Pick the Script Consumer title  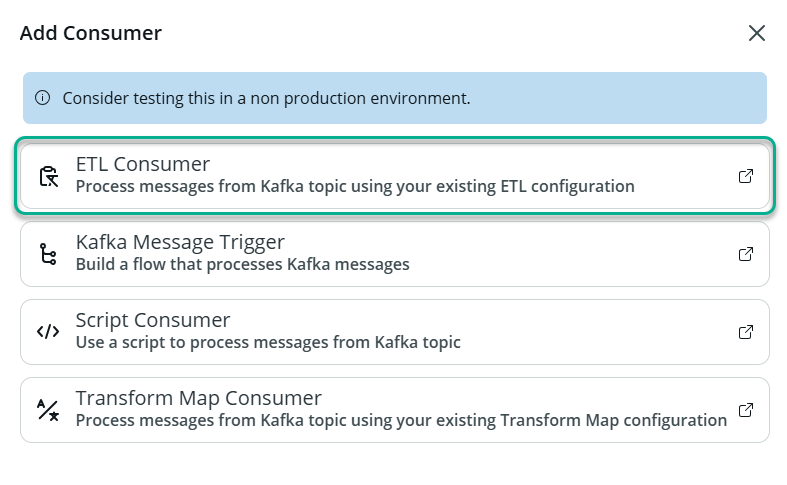(x=153, y=320)
